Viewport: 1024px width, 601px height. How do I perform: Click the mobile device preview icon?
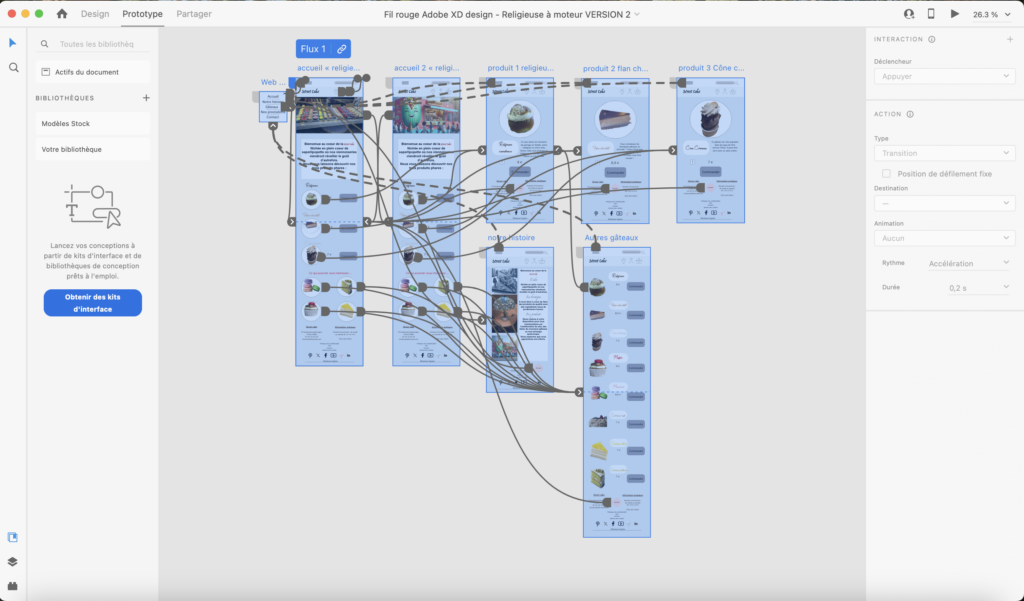[x=931, y=14]
